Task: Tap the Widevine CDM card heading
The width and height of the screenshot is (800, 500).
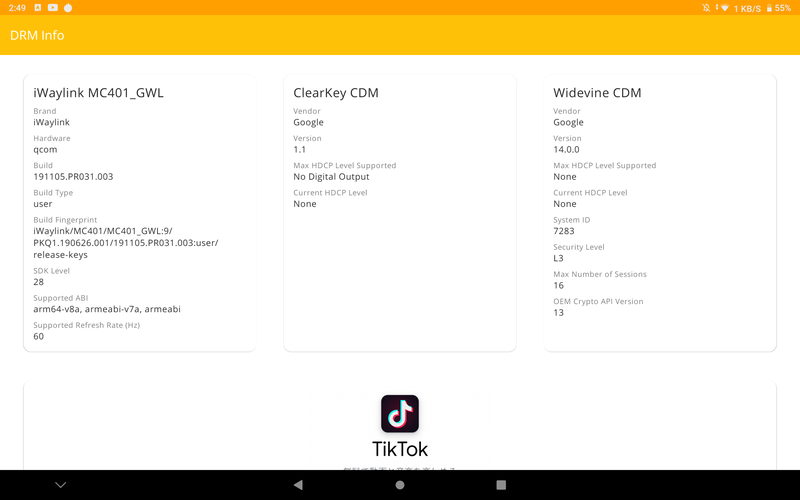Action: click(x=597, y=93)
